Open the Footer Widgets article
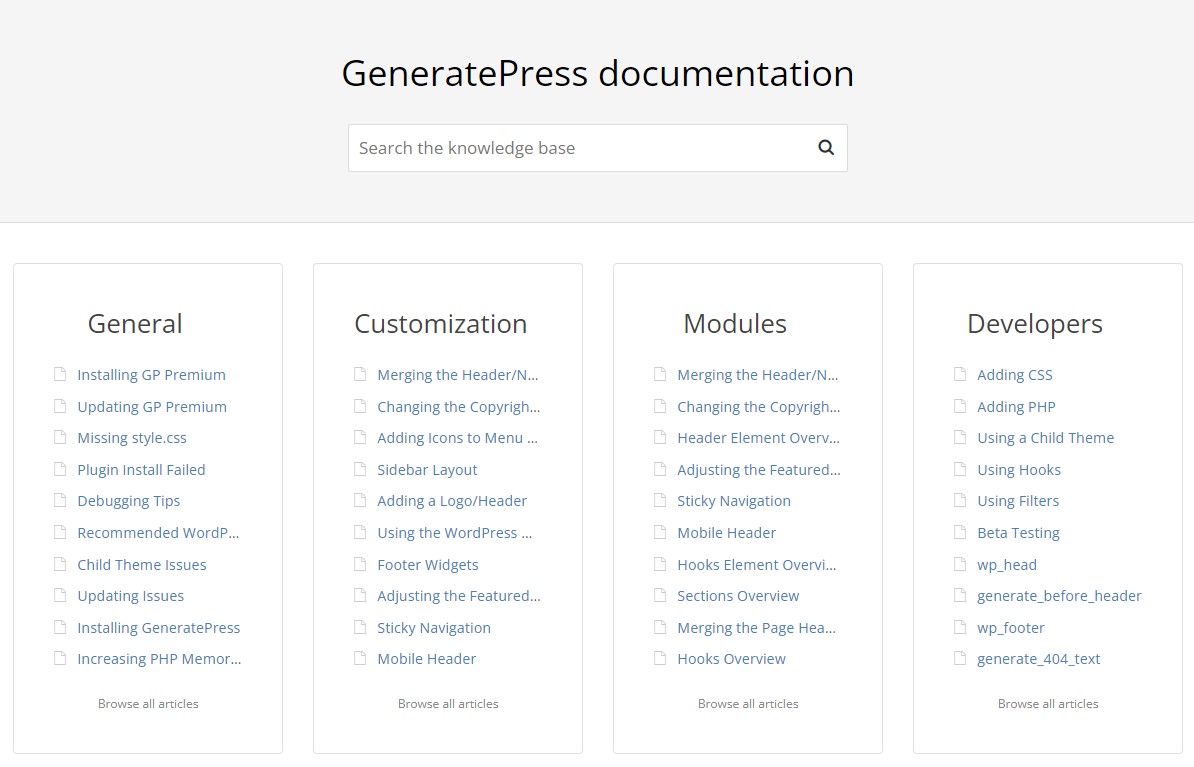Viewport: 1194px width, 767px height. [428, 565]
